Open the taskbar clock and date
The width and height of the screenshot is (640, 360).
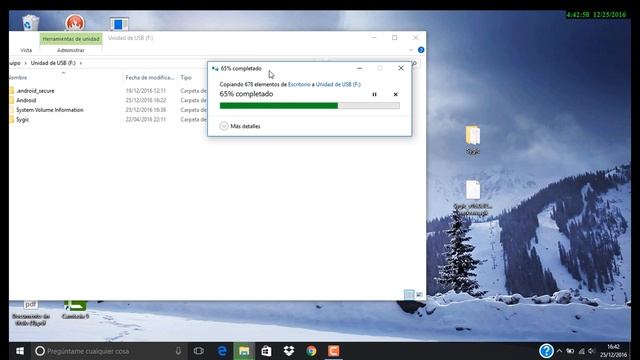(613, 351)
